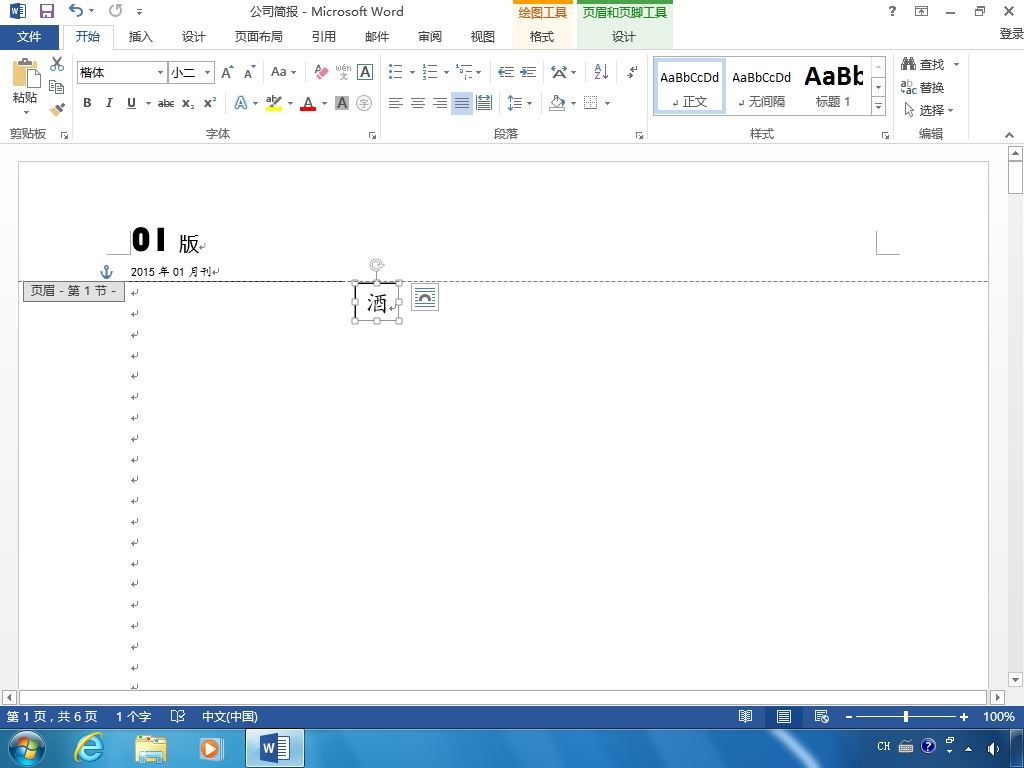
Task: Insert enclosed character icon
Action: tap(364, 103)
